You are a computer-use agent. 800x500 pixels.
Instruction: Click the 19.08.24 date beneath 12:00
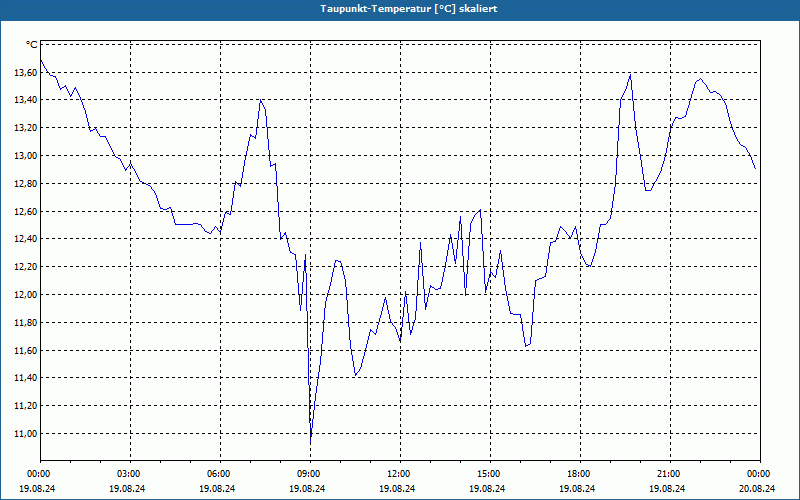pos(397,488)
